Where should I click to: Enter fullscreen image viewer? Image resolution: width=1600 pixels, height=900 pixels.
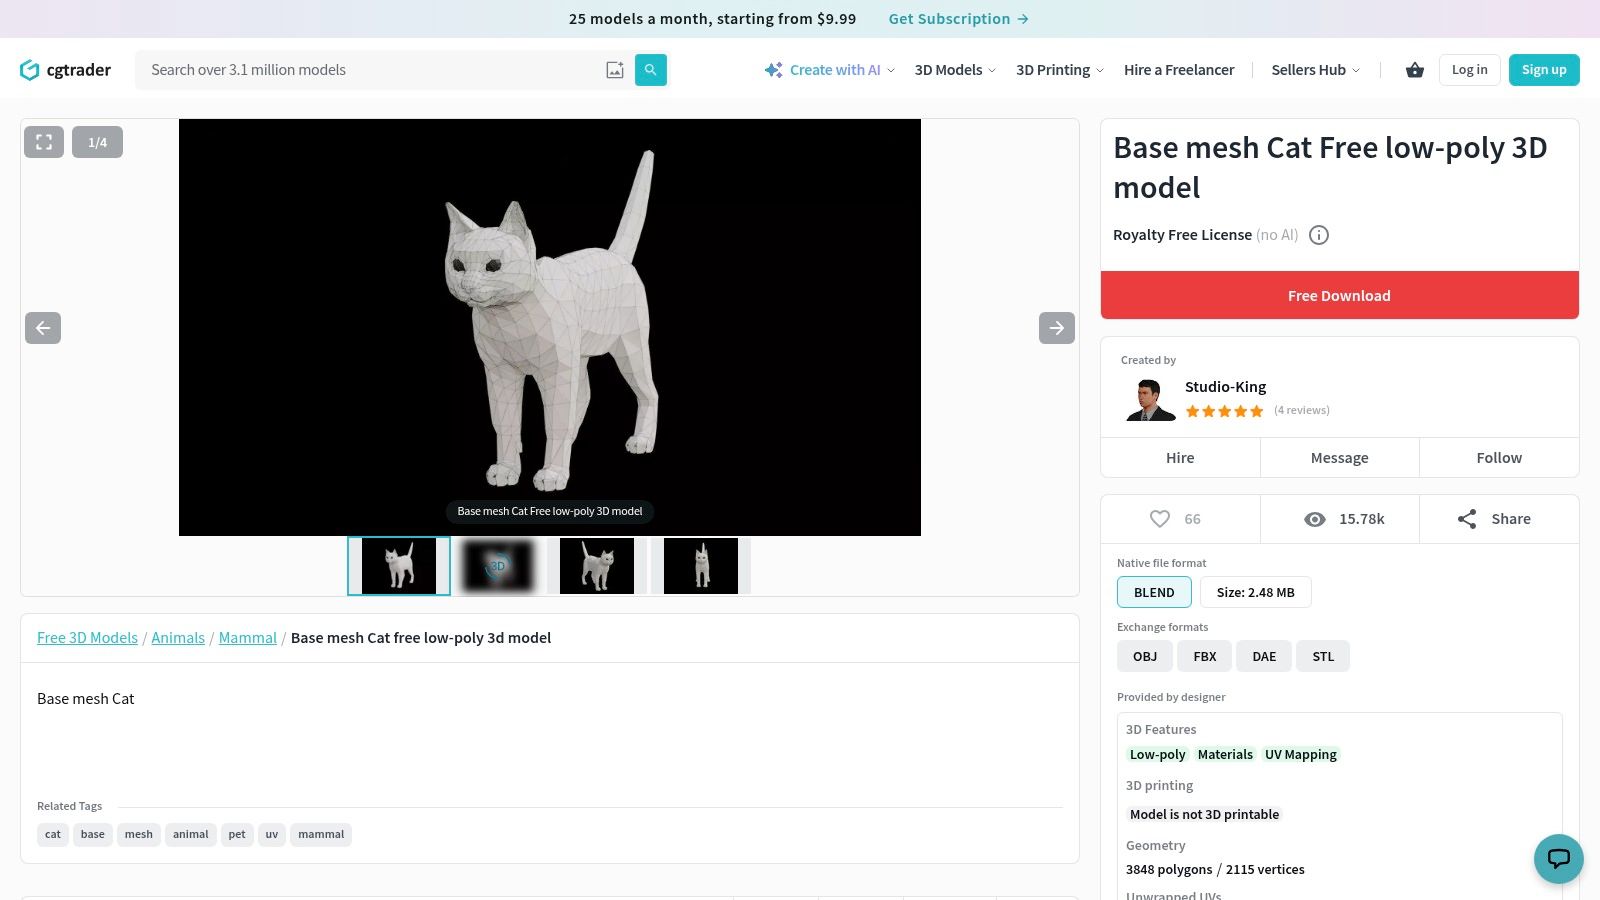click(x=44, y=142)
